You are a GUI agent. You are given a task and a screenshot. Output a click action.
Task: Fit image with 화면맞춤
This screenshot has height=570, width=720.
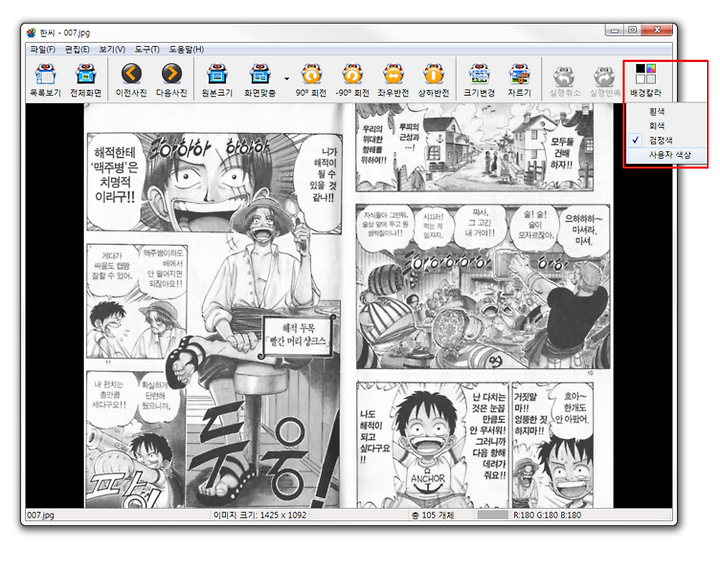(260, 80)
